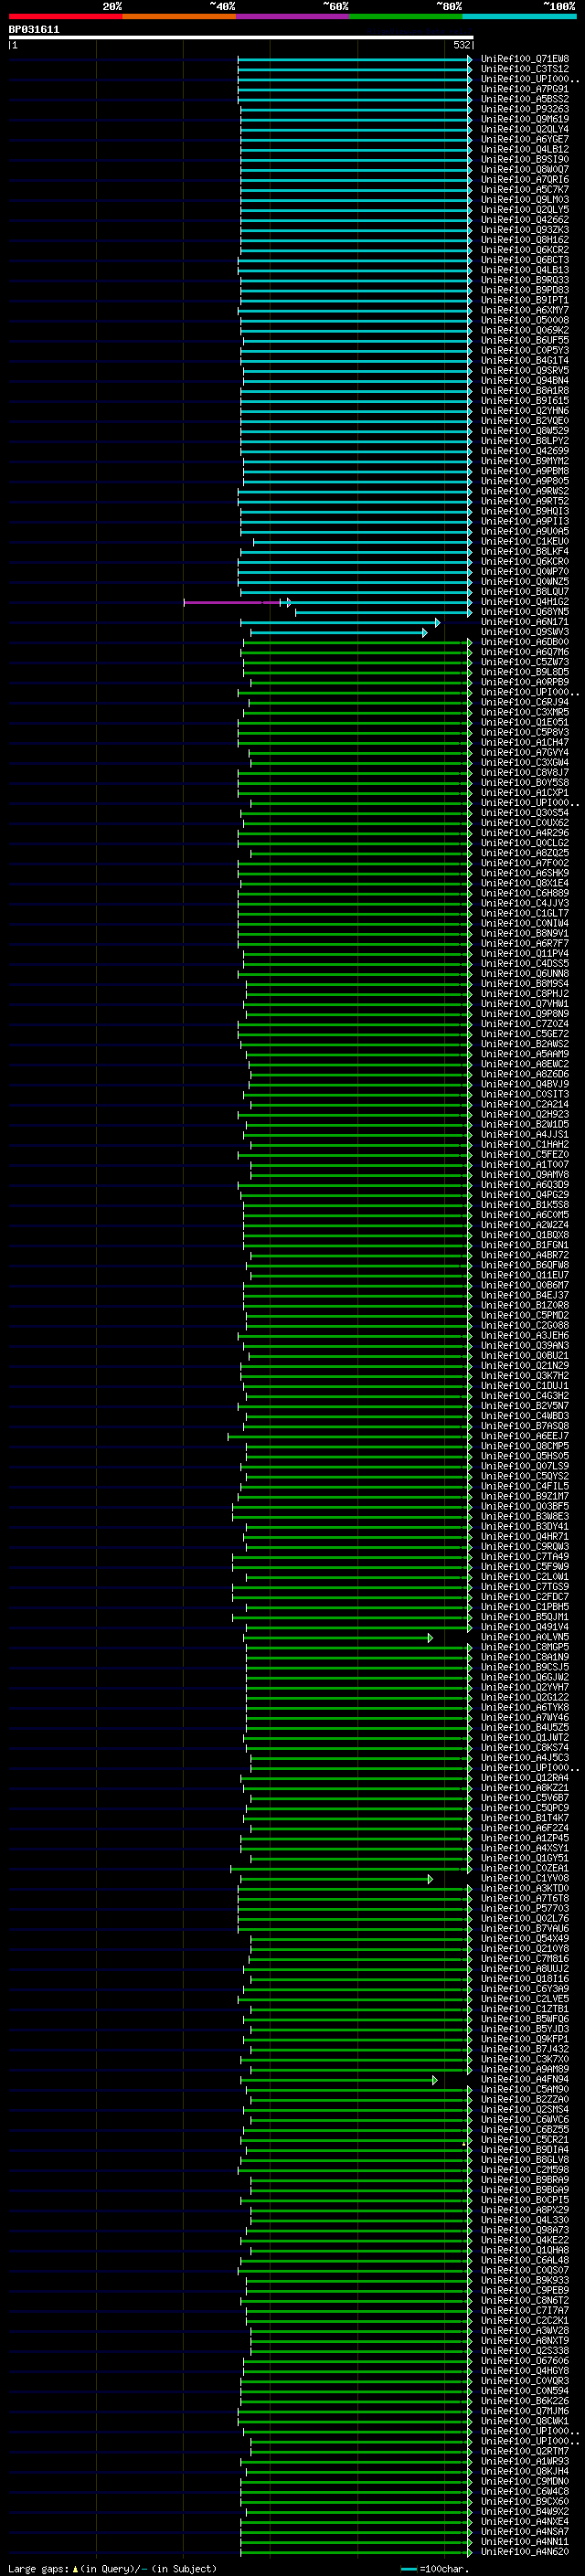Select the orange ~40% identity legend segment
The height and width of the screenshot is (2576, 585).
pyautogui.click(x=179, y=16)
